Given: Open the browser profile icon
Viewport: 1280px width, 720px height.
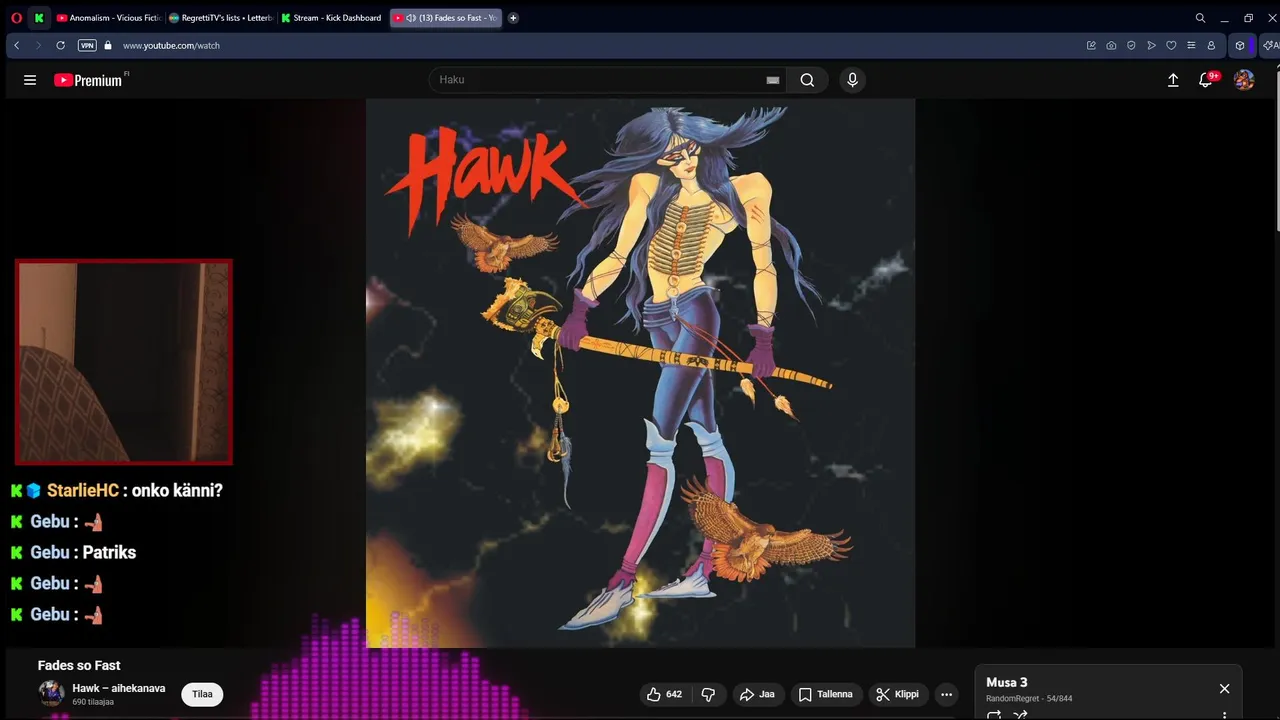Looking at the screenshot, I should (x=1211, y=45).
